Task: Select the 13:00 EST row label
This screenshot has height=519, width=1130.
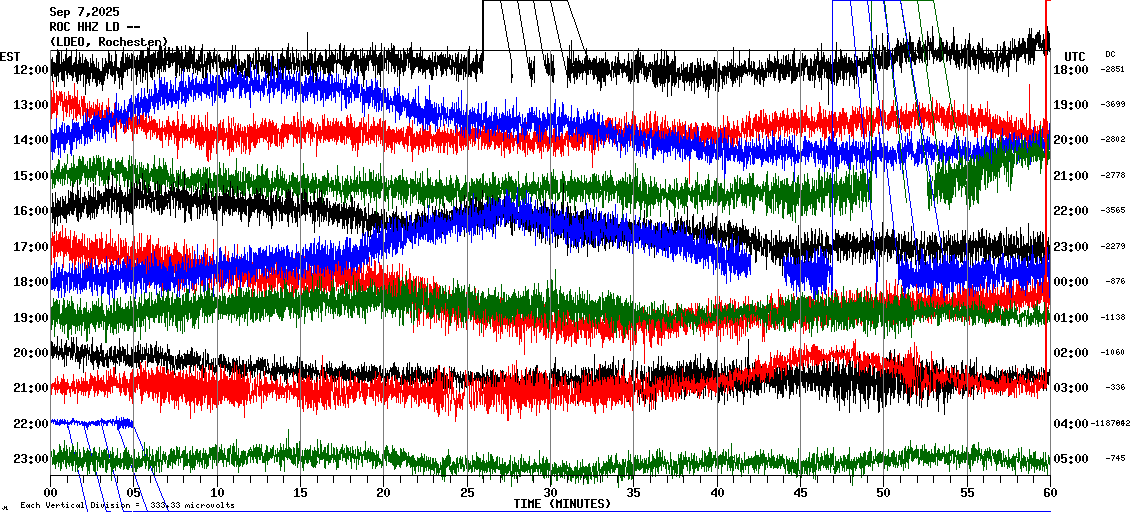Action: click(x=31, y=105)
